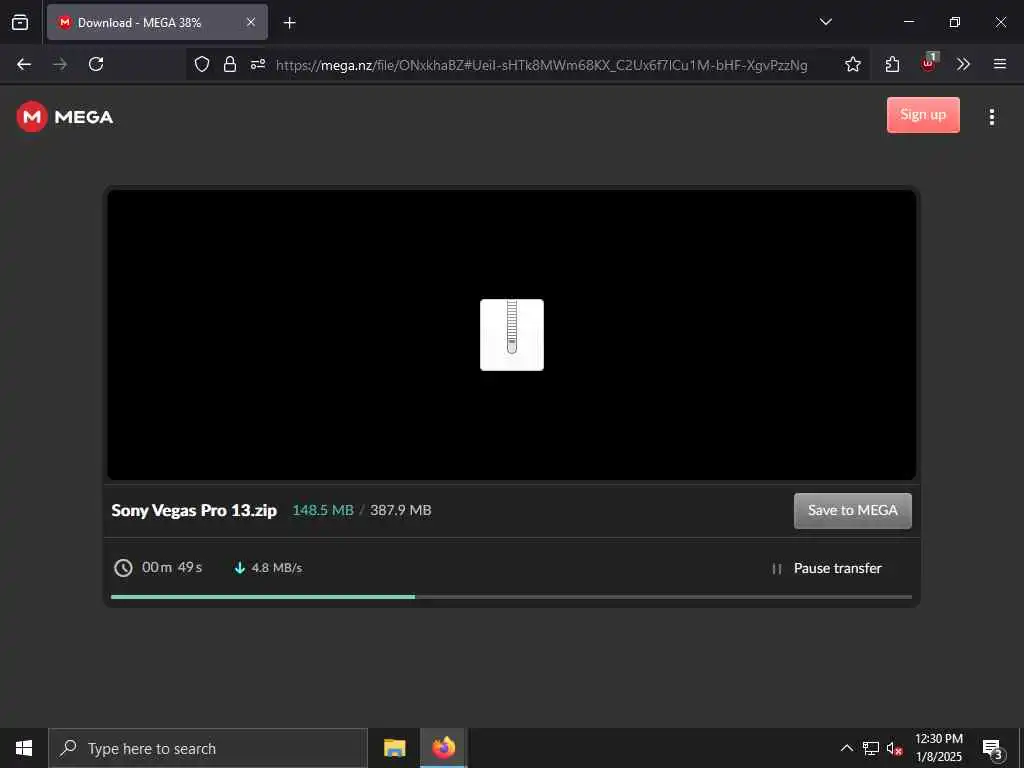Click Save to MEGA button
The width and height of the screenshot is (1024, 768).
click(852, 511)
